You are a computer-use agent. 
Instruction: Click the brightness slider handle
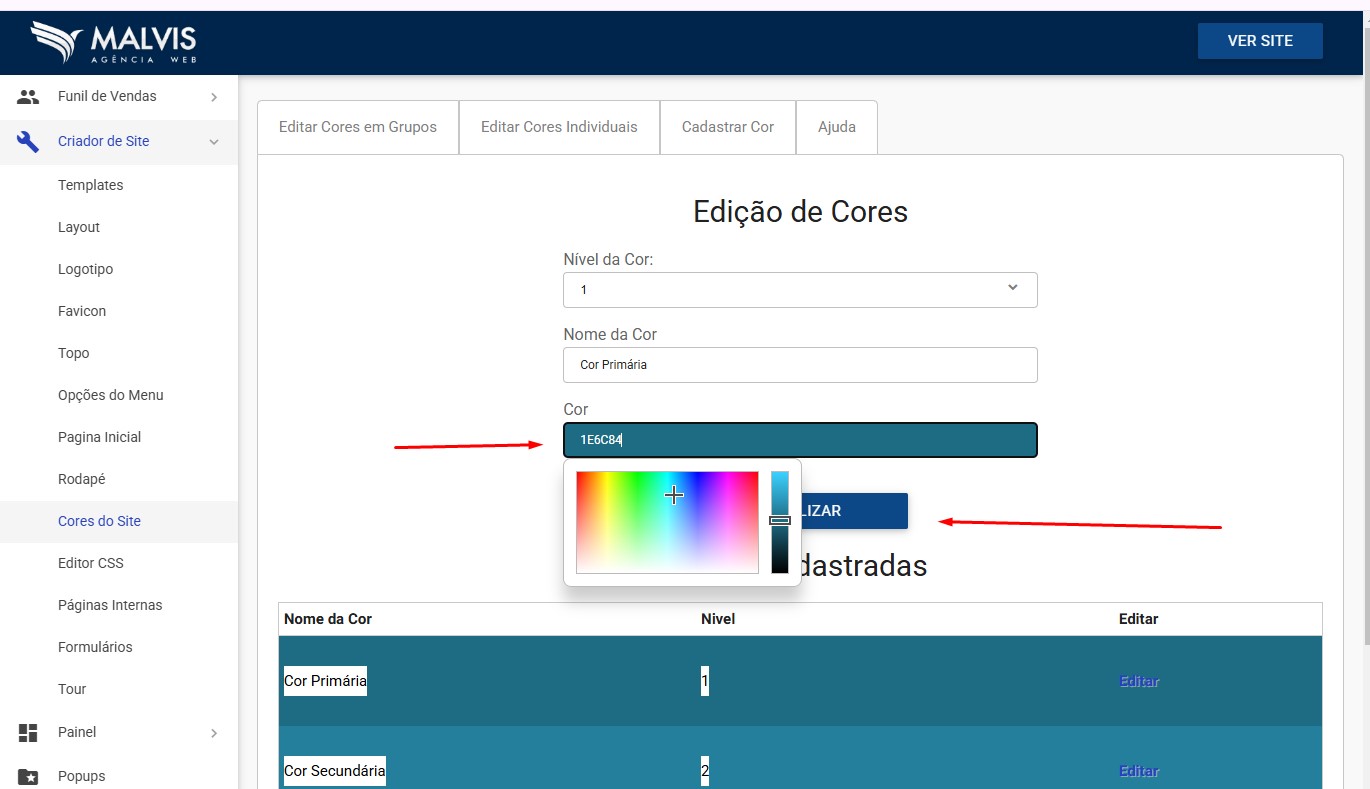pyautogui.click(x=780, y=520)
